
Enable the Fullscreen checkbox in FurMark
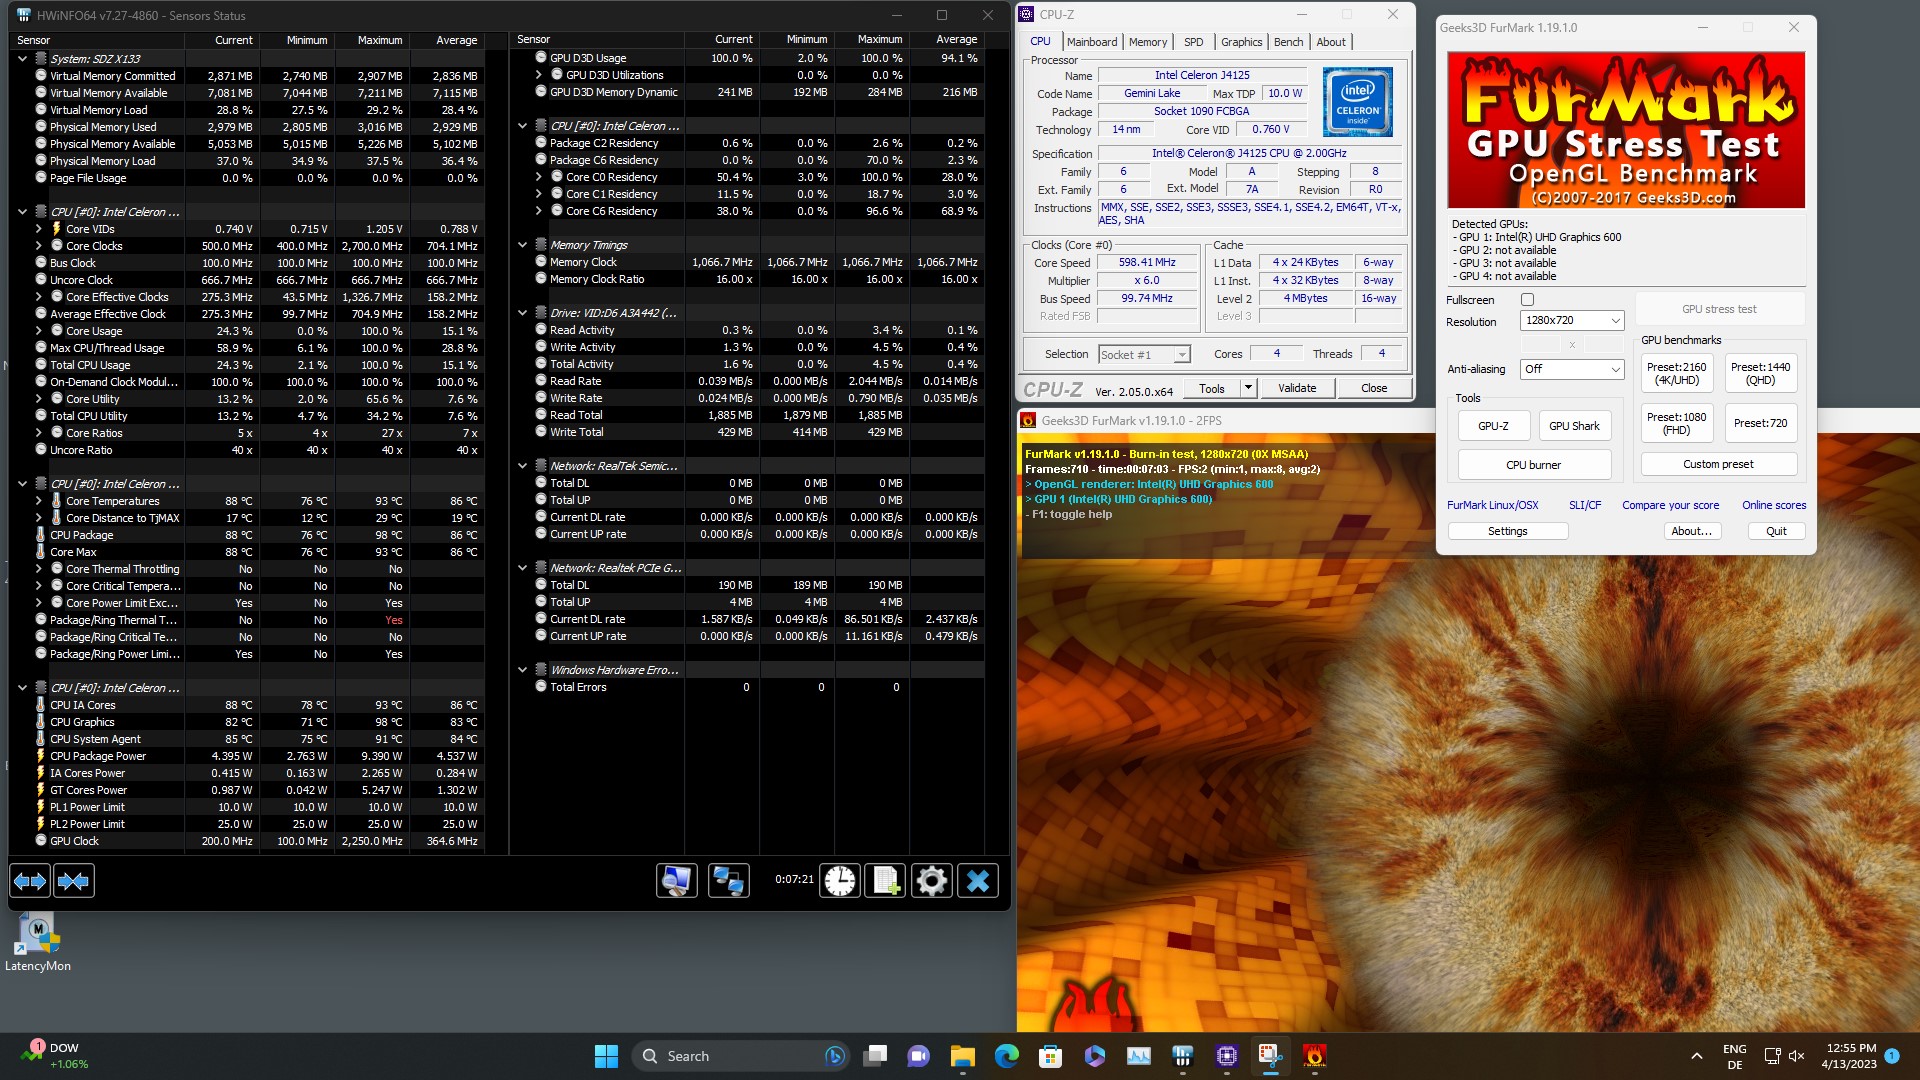[1527, 300]
